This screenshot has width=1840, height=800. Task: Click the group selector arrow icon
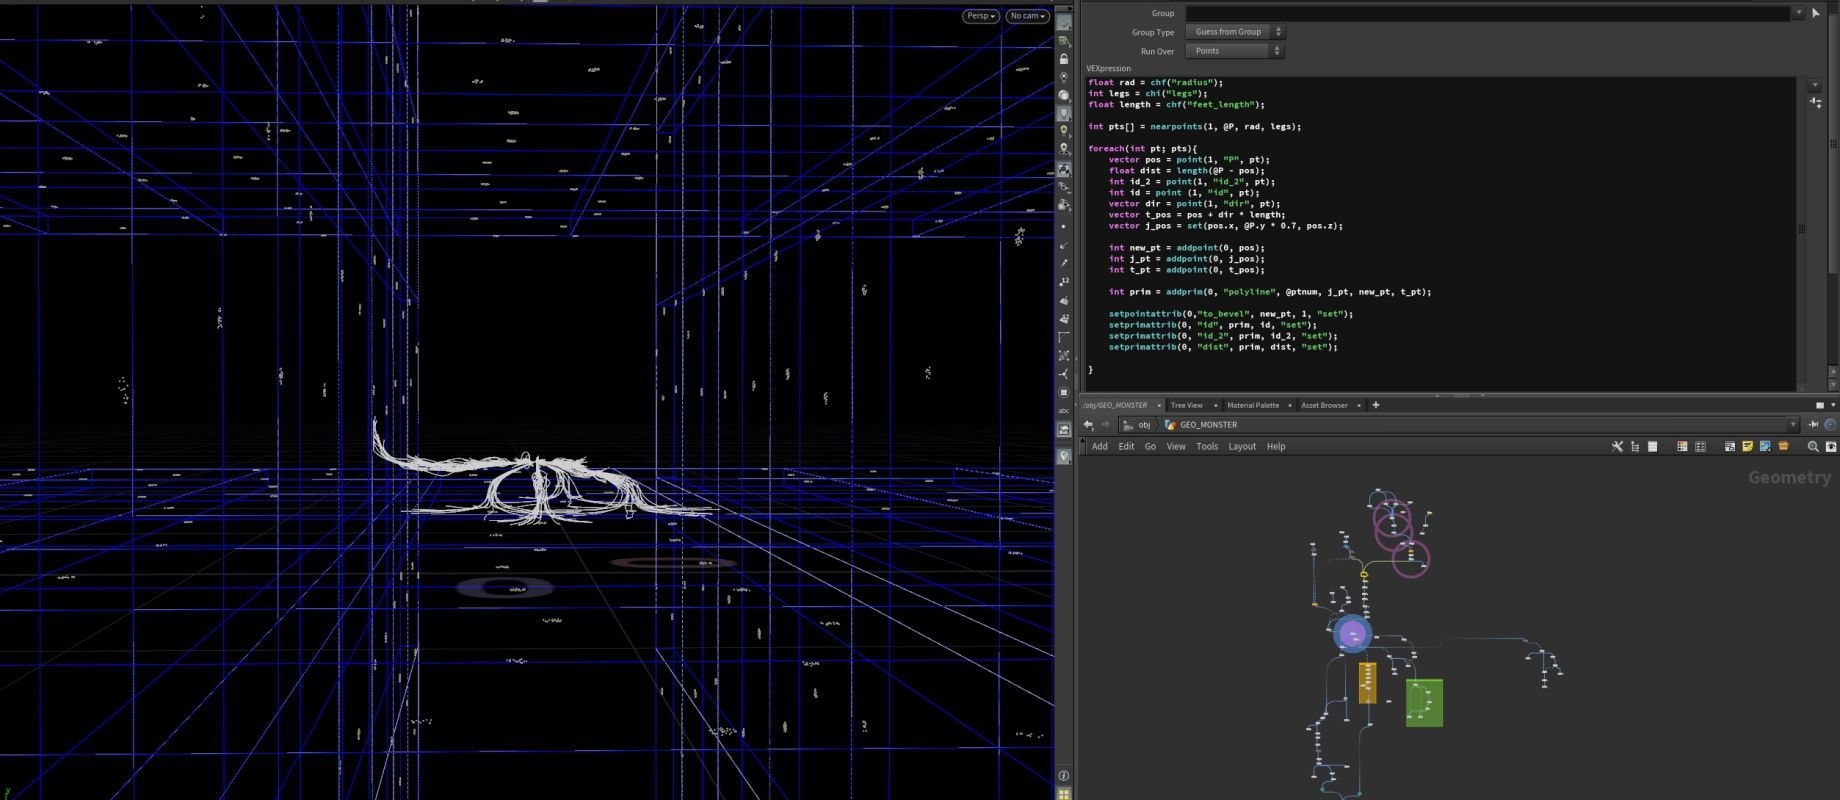[1816, 13]
